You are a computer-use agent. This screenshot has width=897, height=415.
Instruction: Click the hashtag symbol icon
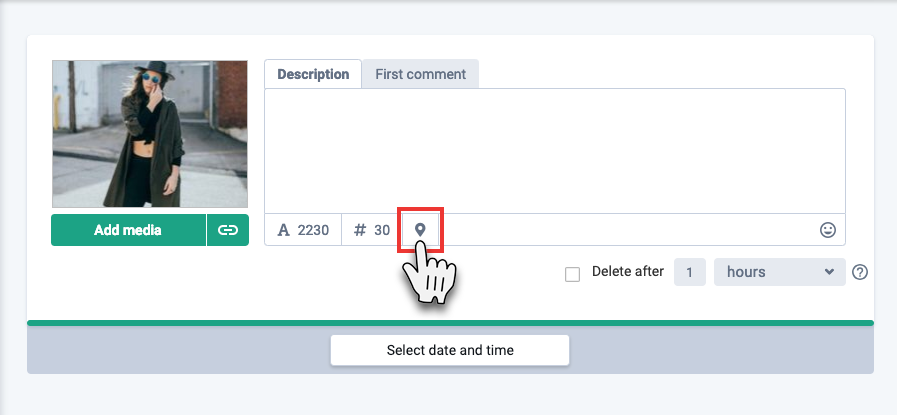[x=360, y=230]
